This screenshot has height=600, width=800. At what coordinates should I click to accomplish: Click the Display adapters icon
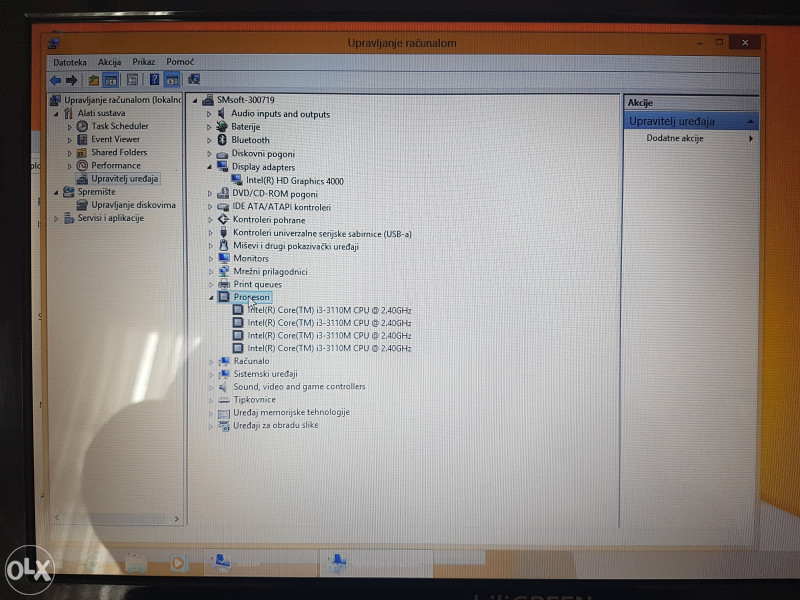222,166
